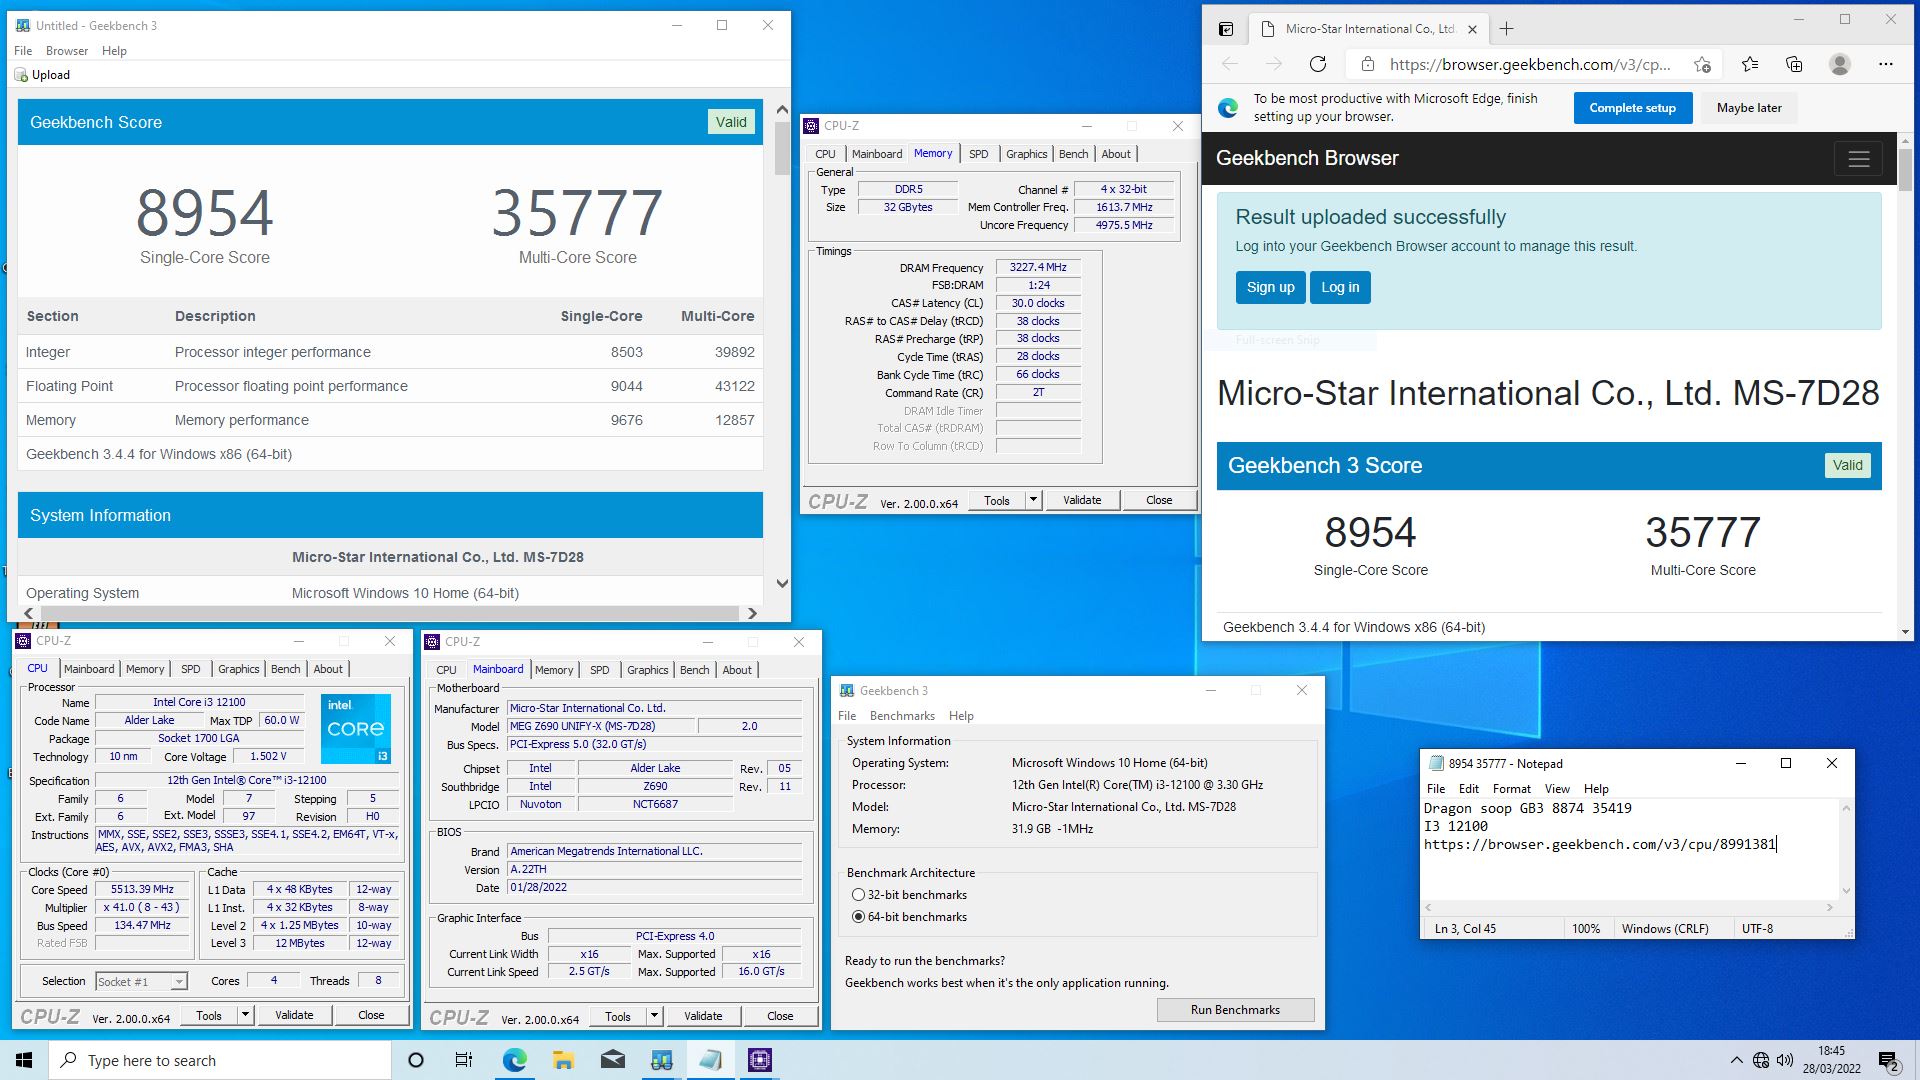The image size is (1920, 1080).
Task: Click the taskbar search box
Action: click(220, 1060)
